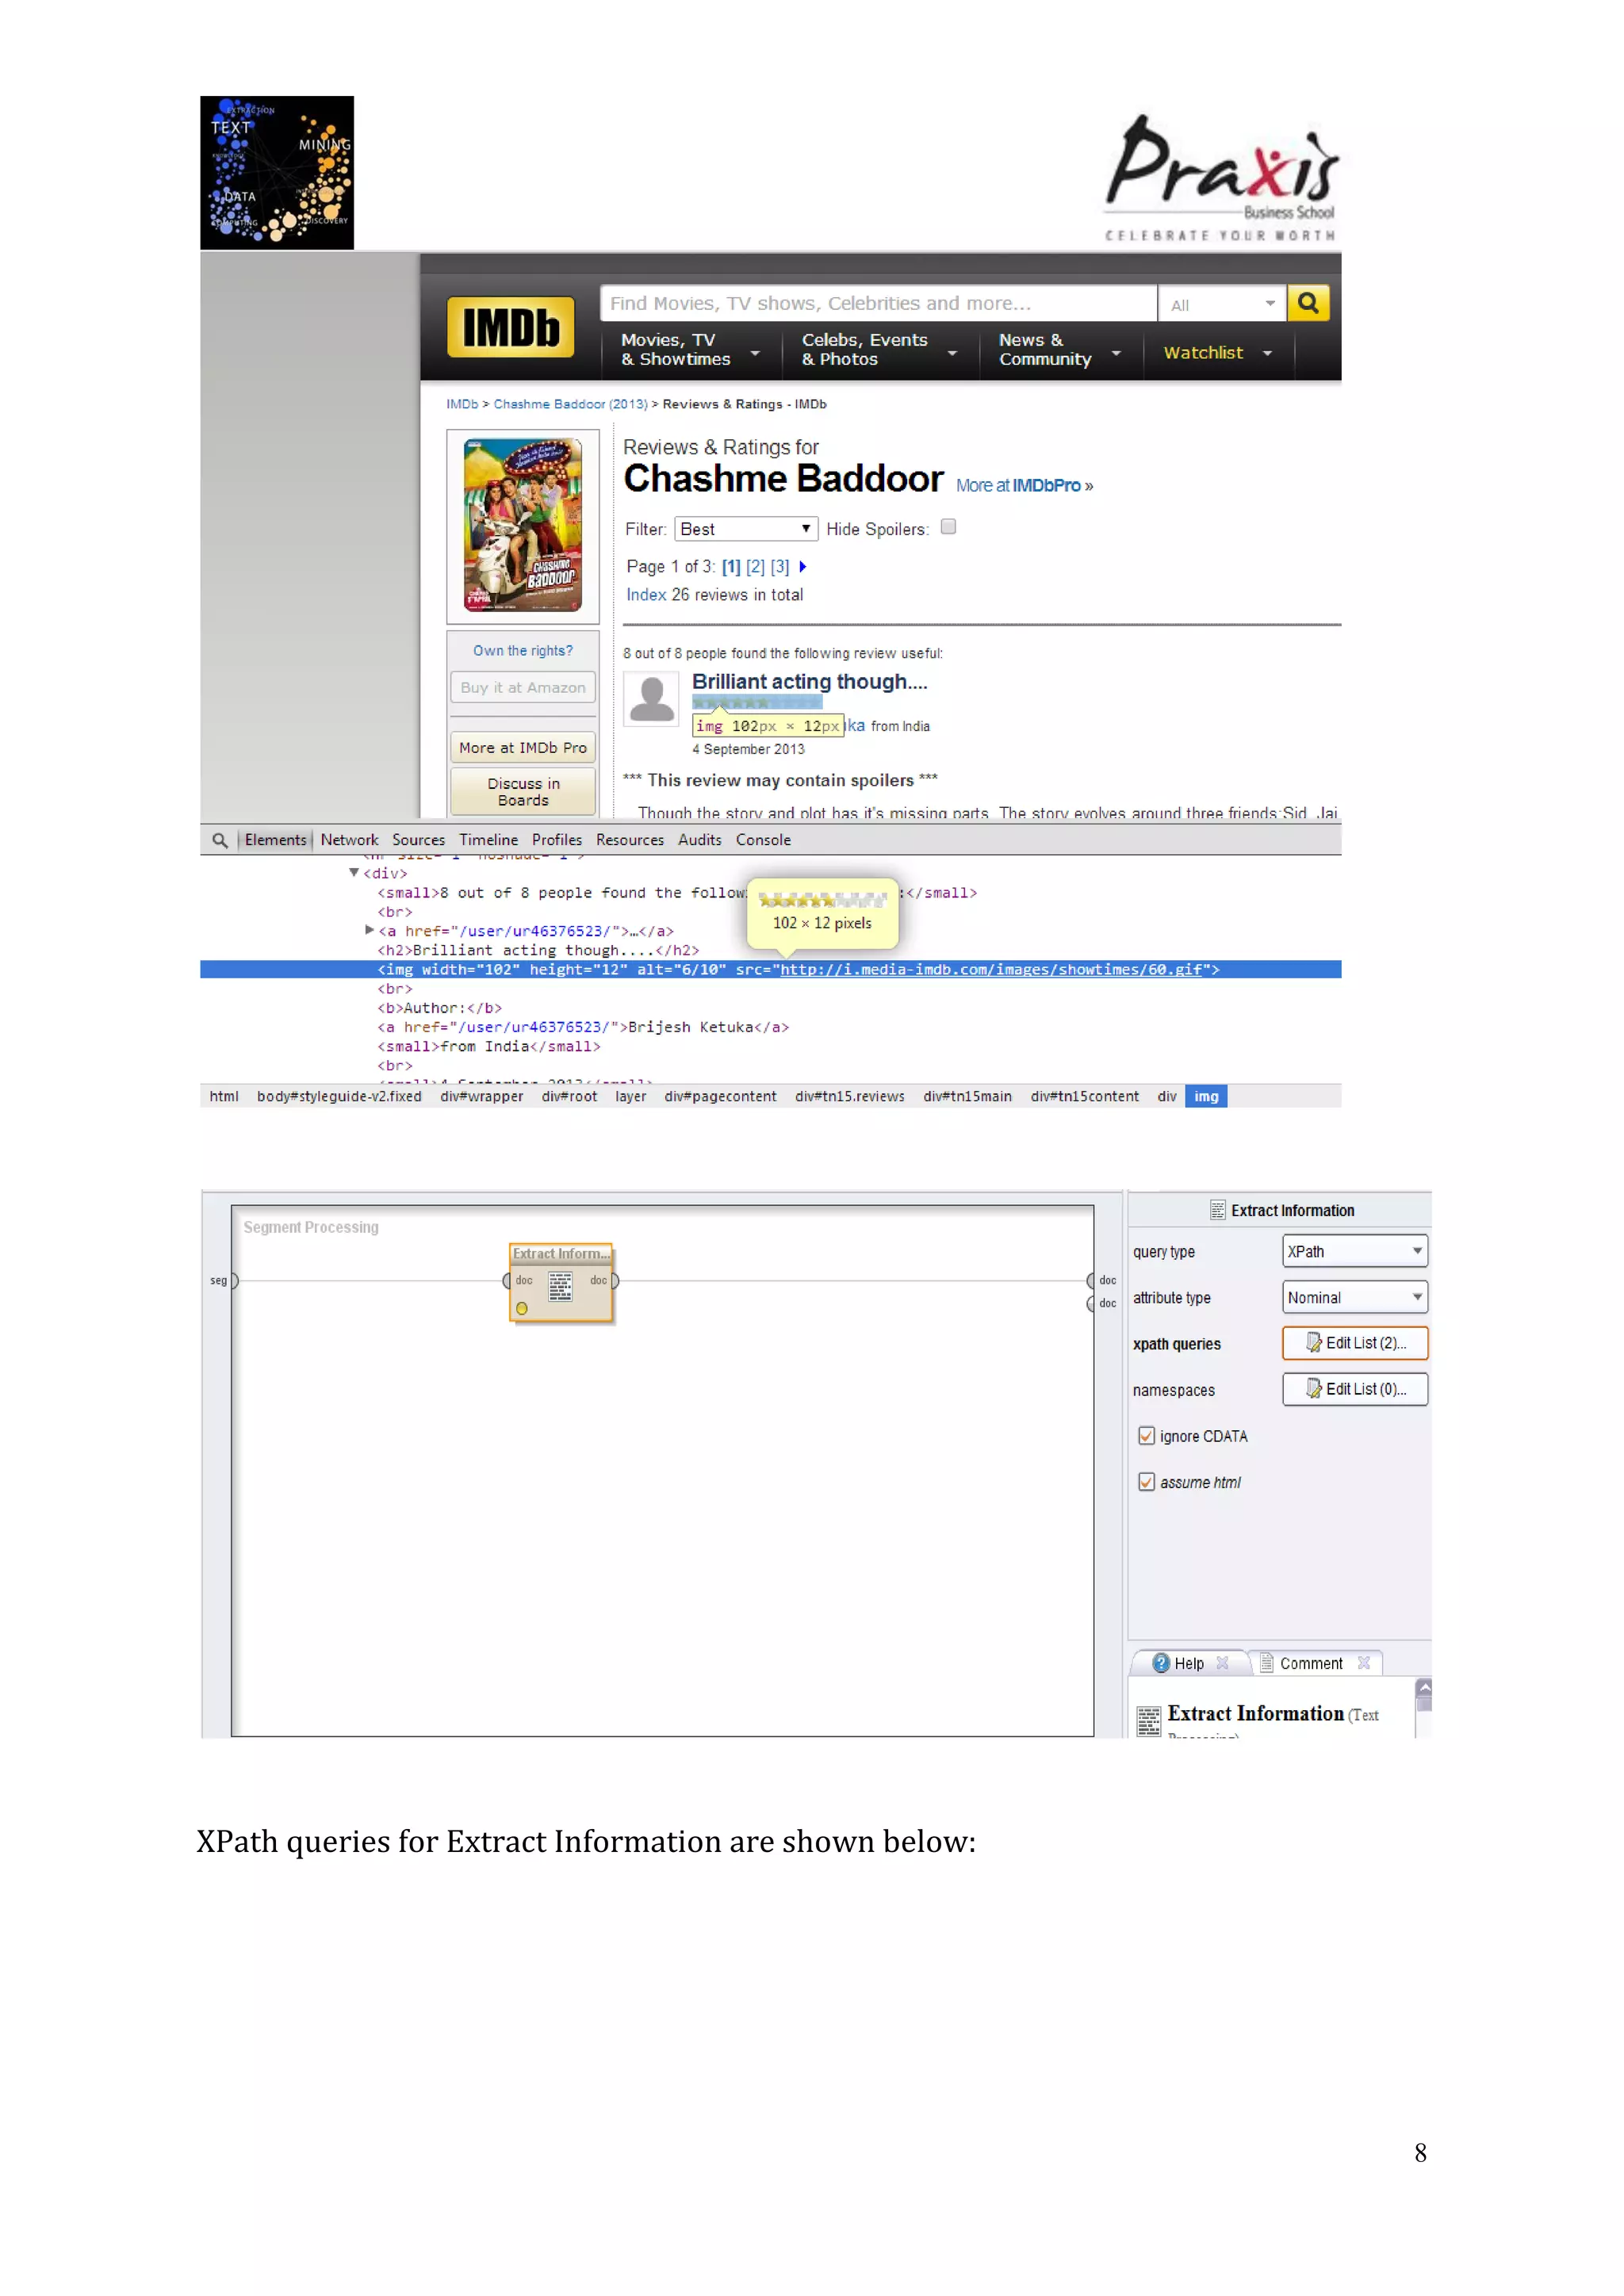Select div#pagecontent in the DevTools path
Image resolution: width=1624 pixels, height=2296 pixels.
click(x=720, y=1097)
